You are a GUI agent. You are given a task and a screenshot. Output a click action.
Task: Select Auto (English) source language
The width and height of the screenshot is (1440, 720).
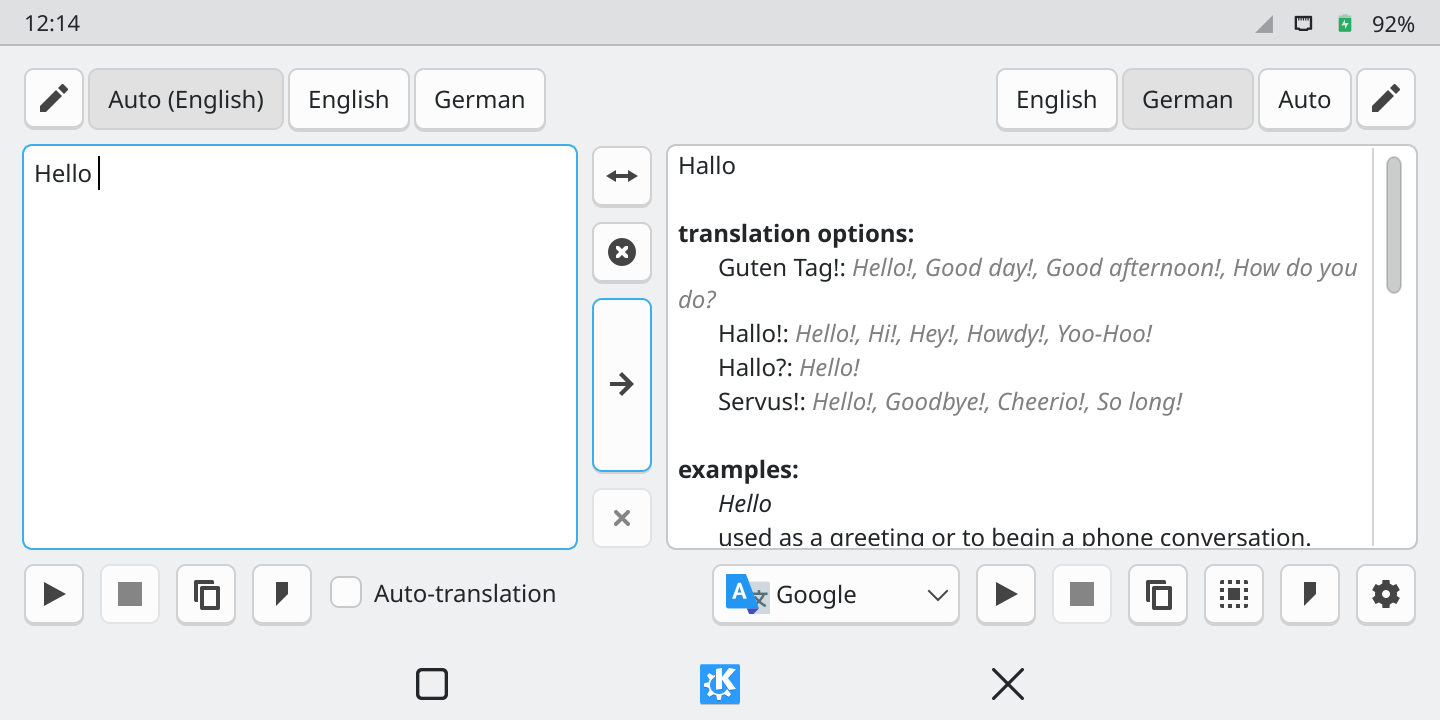(186, 99)
